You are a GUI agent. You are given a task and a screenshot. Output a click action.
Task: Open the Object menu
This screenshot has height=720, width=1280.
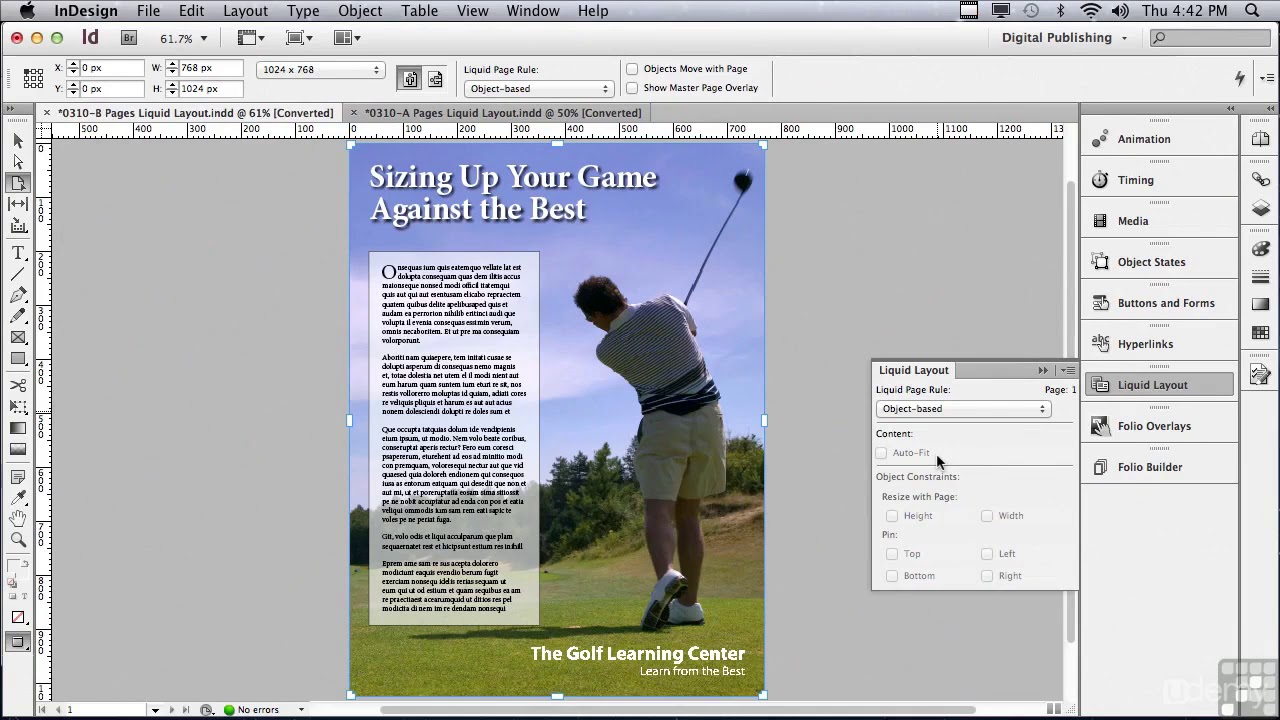360,11
